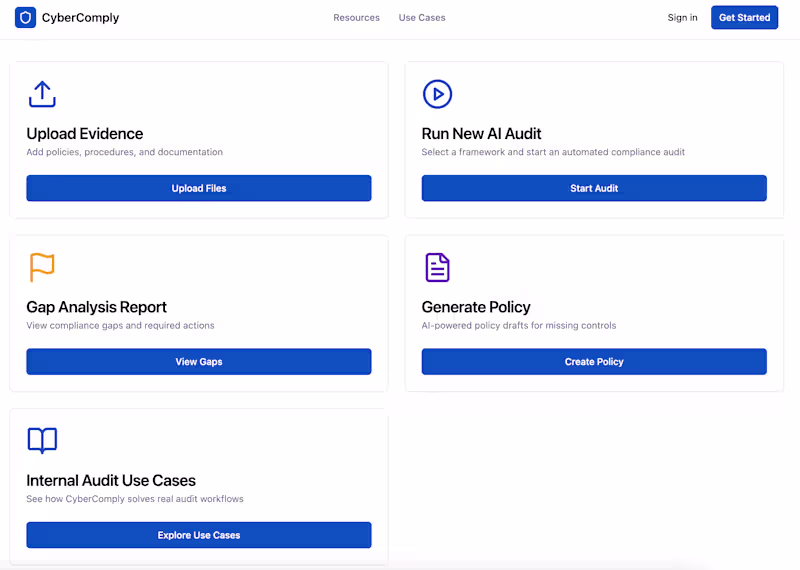
Task: Click the Generate Policy heading
Action: tap(476, 307)
